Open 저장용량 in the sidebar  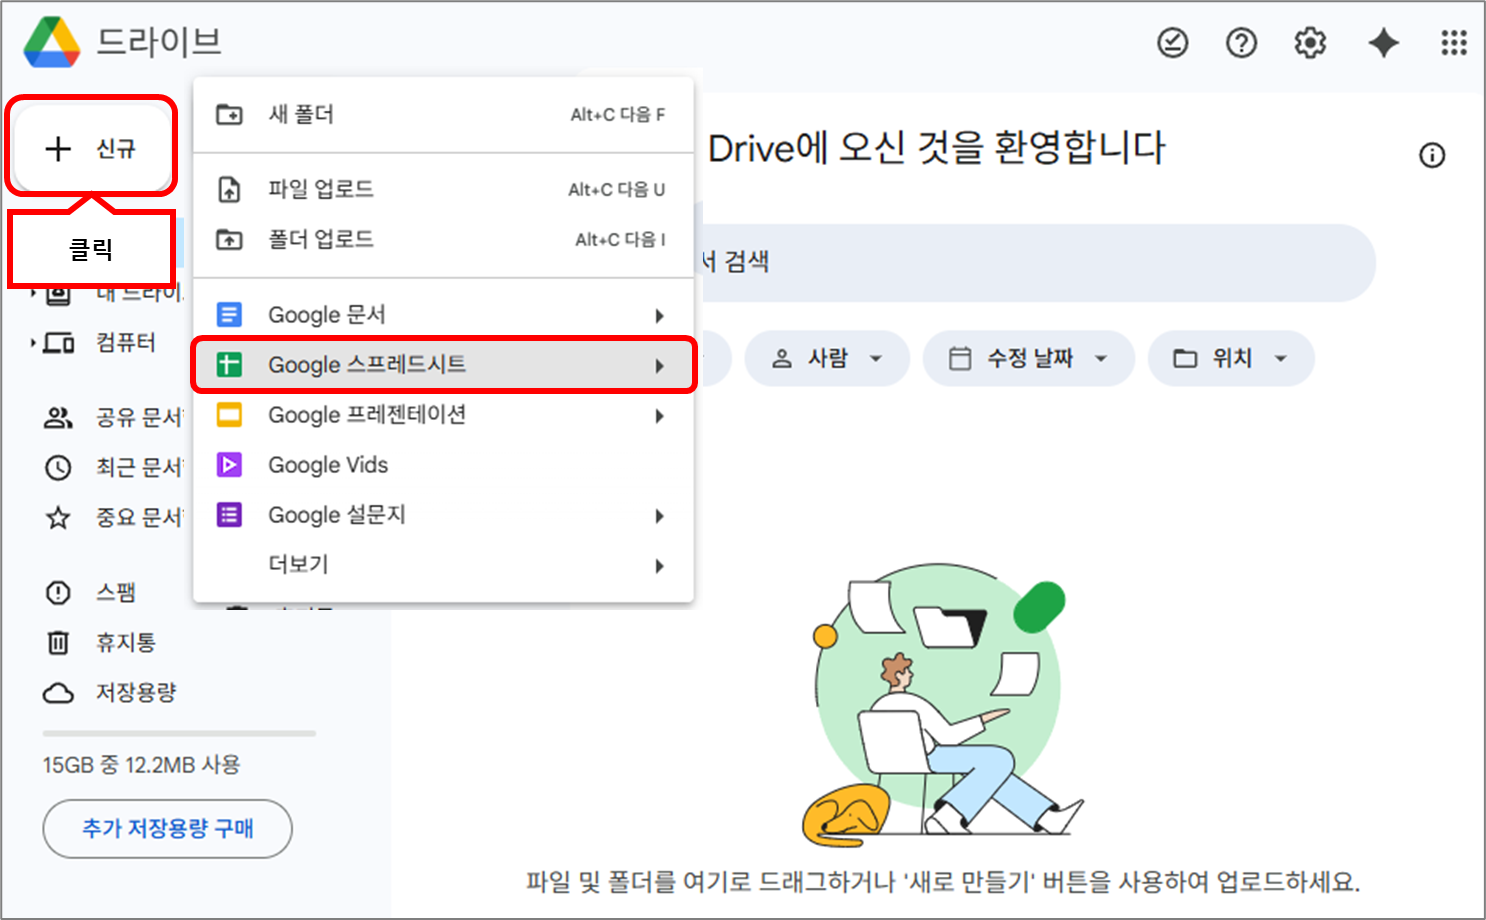(x=136, y=693)
